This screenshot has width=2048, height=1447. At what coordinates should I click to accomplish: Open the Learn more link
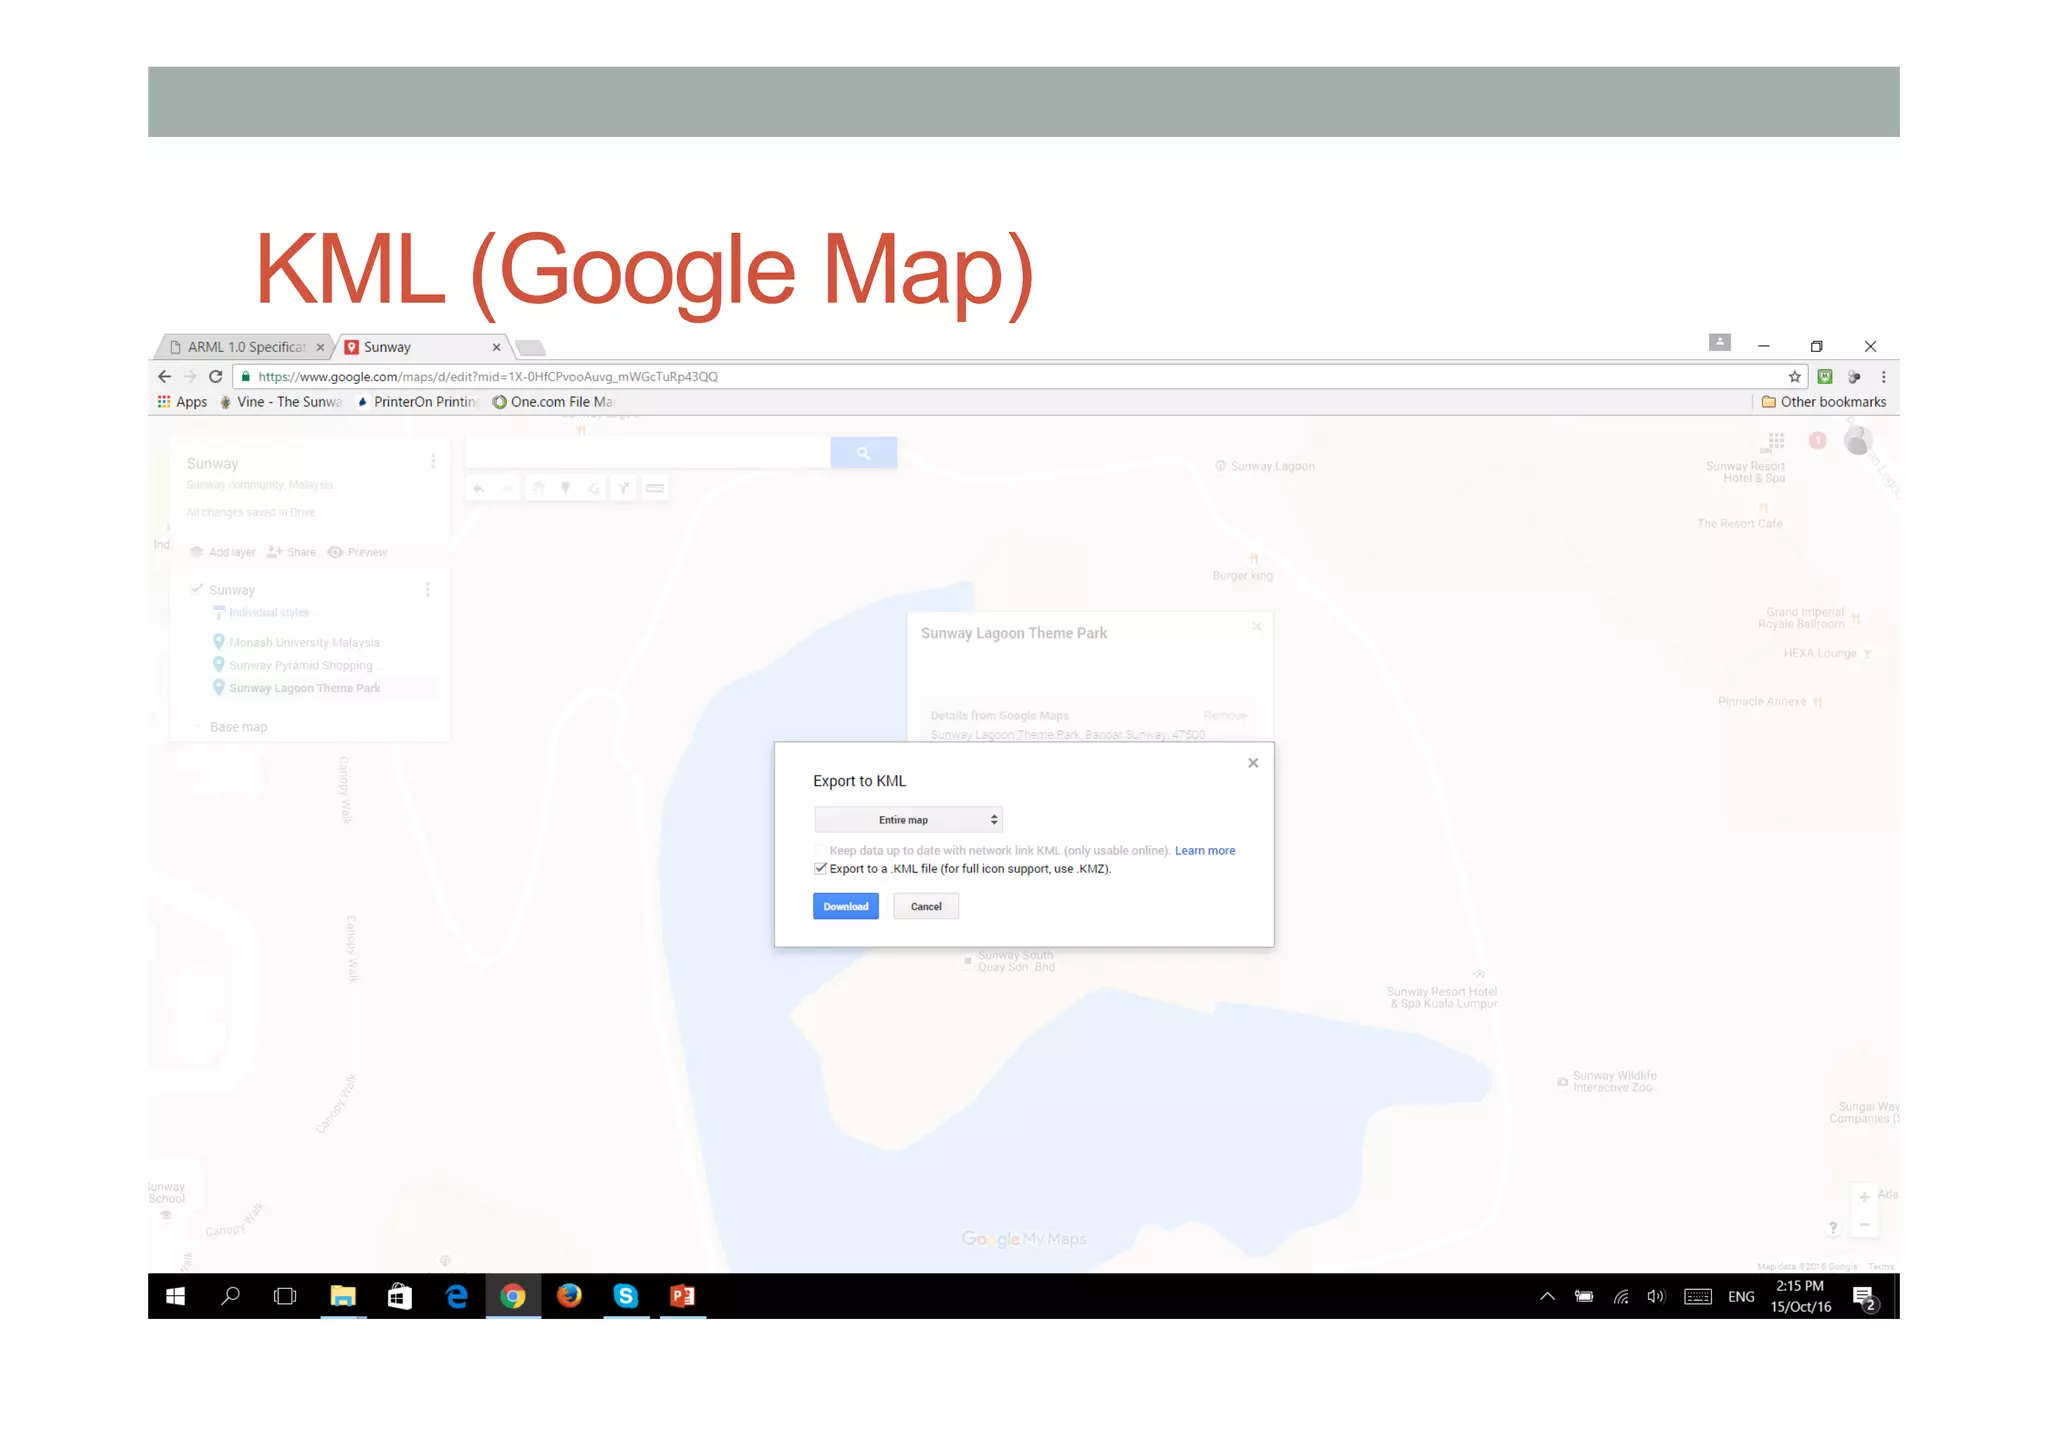(1205, 850)
